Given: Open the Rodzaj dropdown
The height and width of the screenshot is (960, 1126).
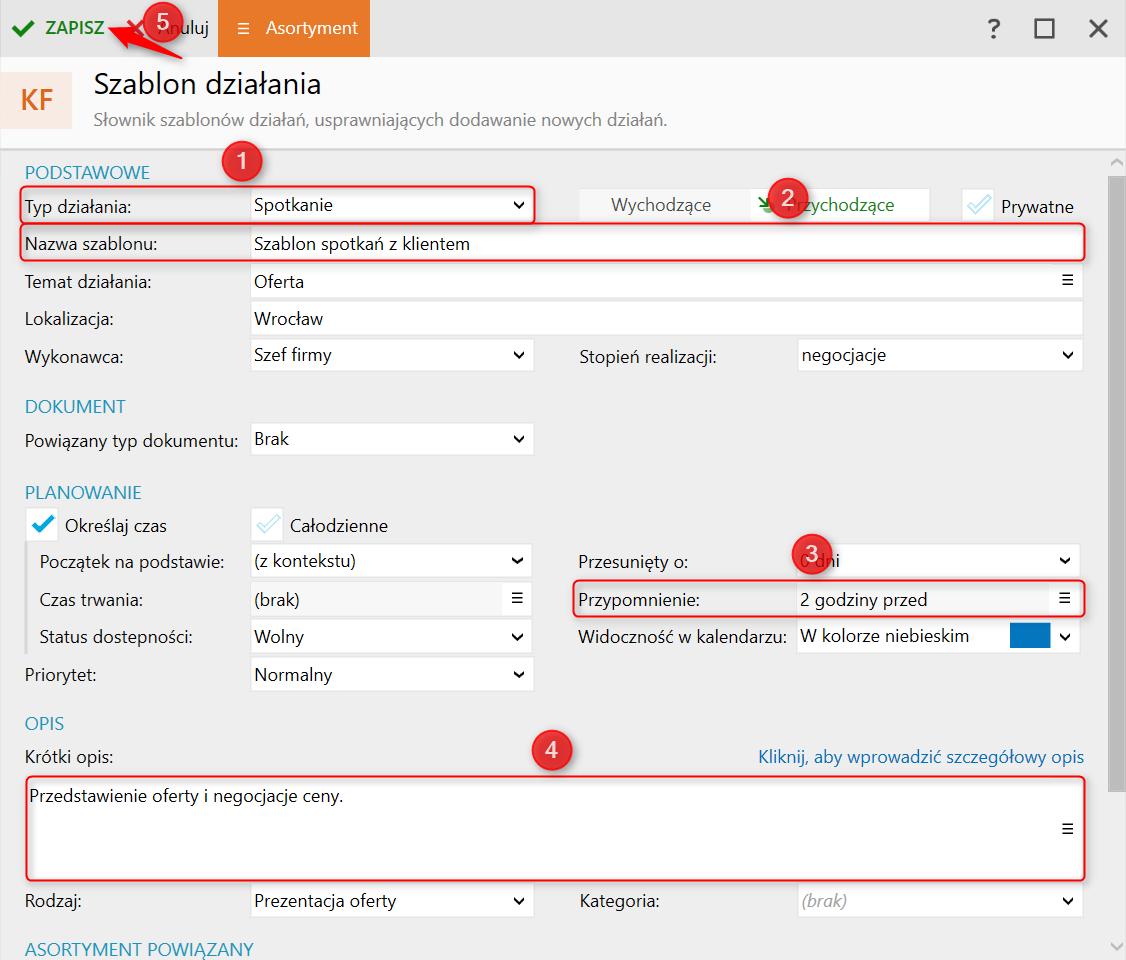Looking at the screenshot, I should coord(392,901).
